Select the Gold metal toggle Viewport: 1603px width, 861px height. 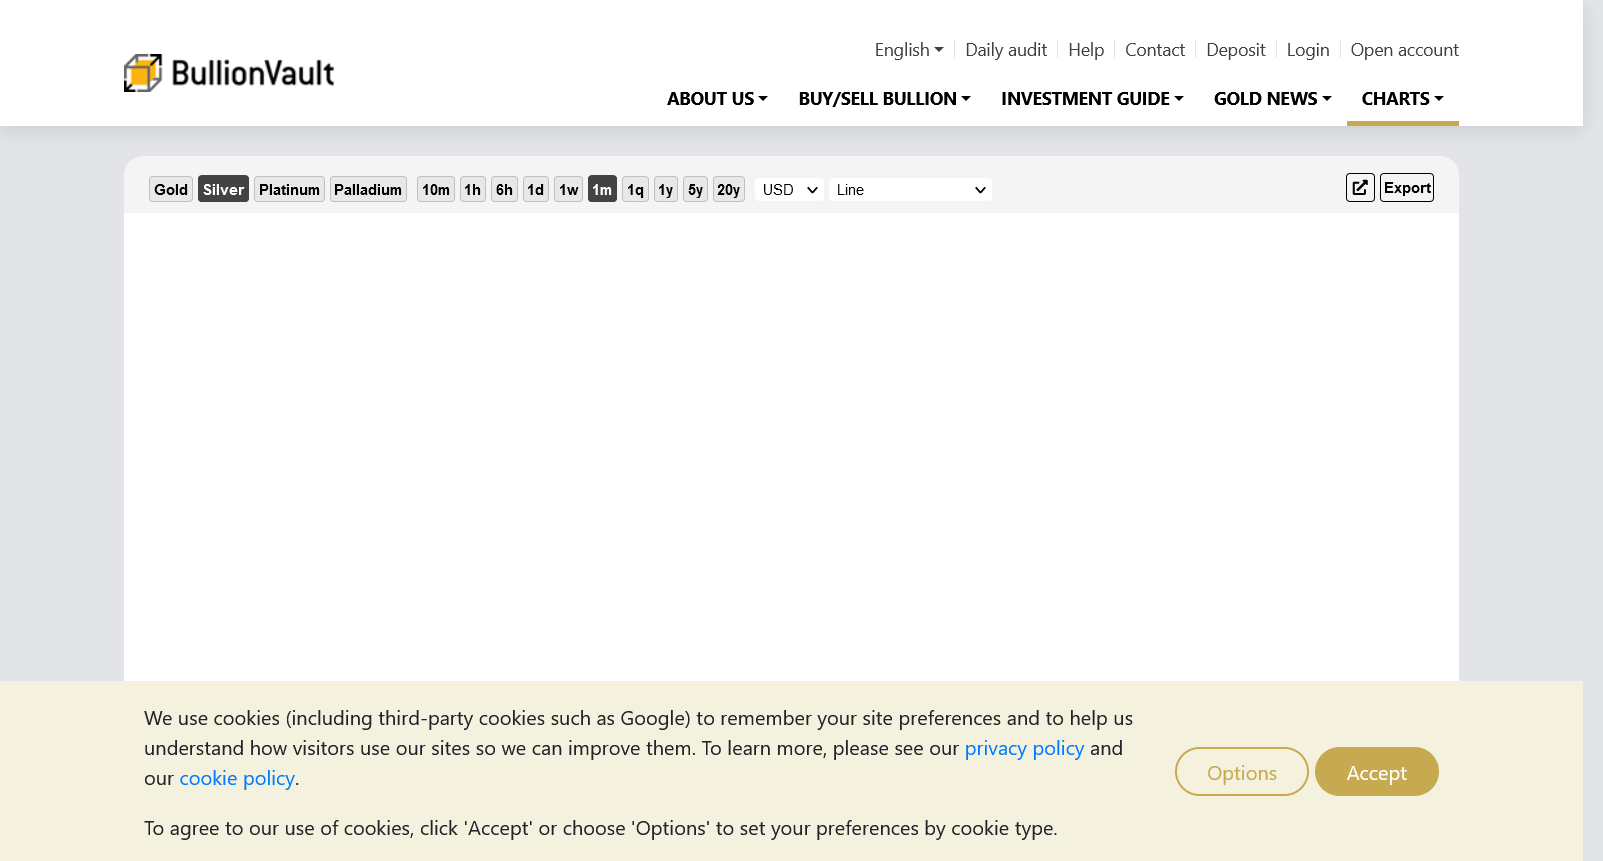pos(171,190)
